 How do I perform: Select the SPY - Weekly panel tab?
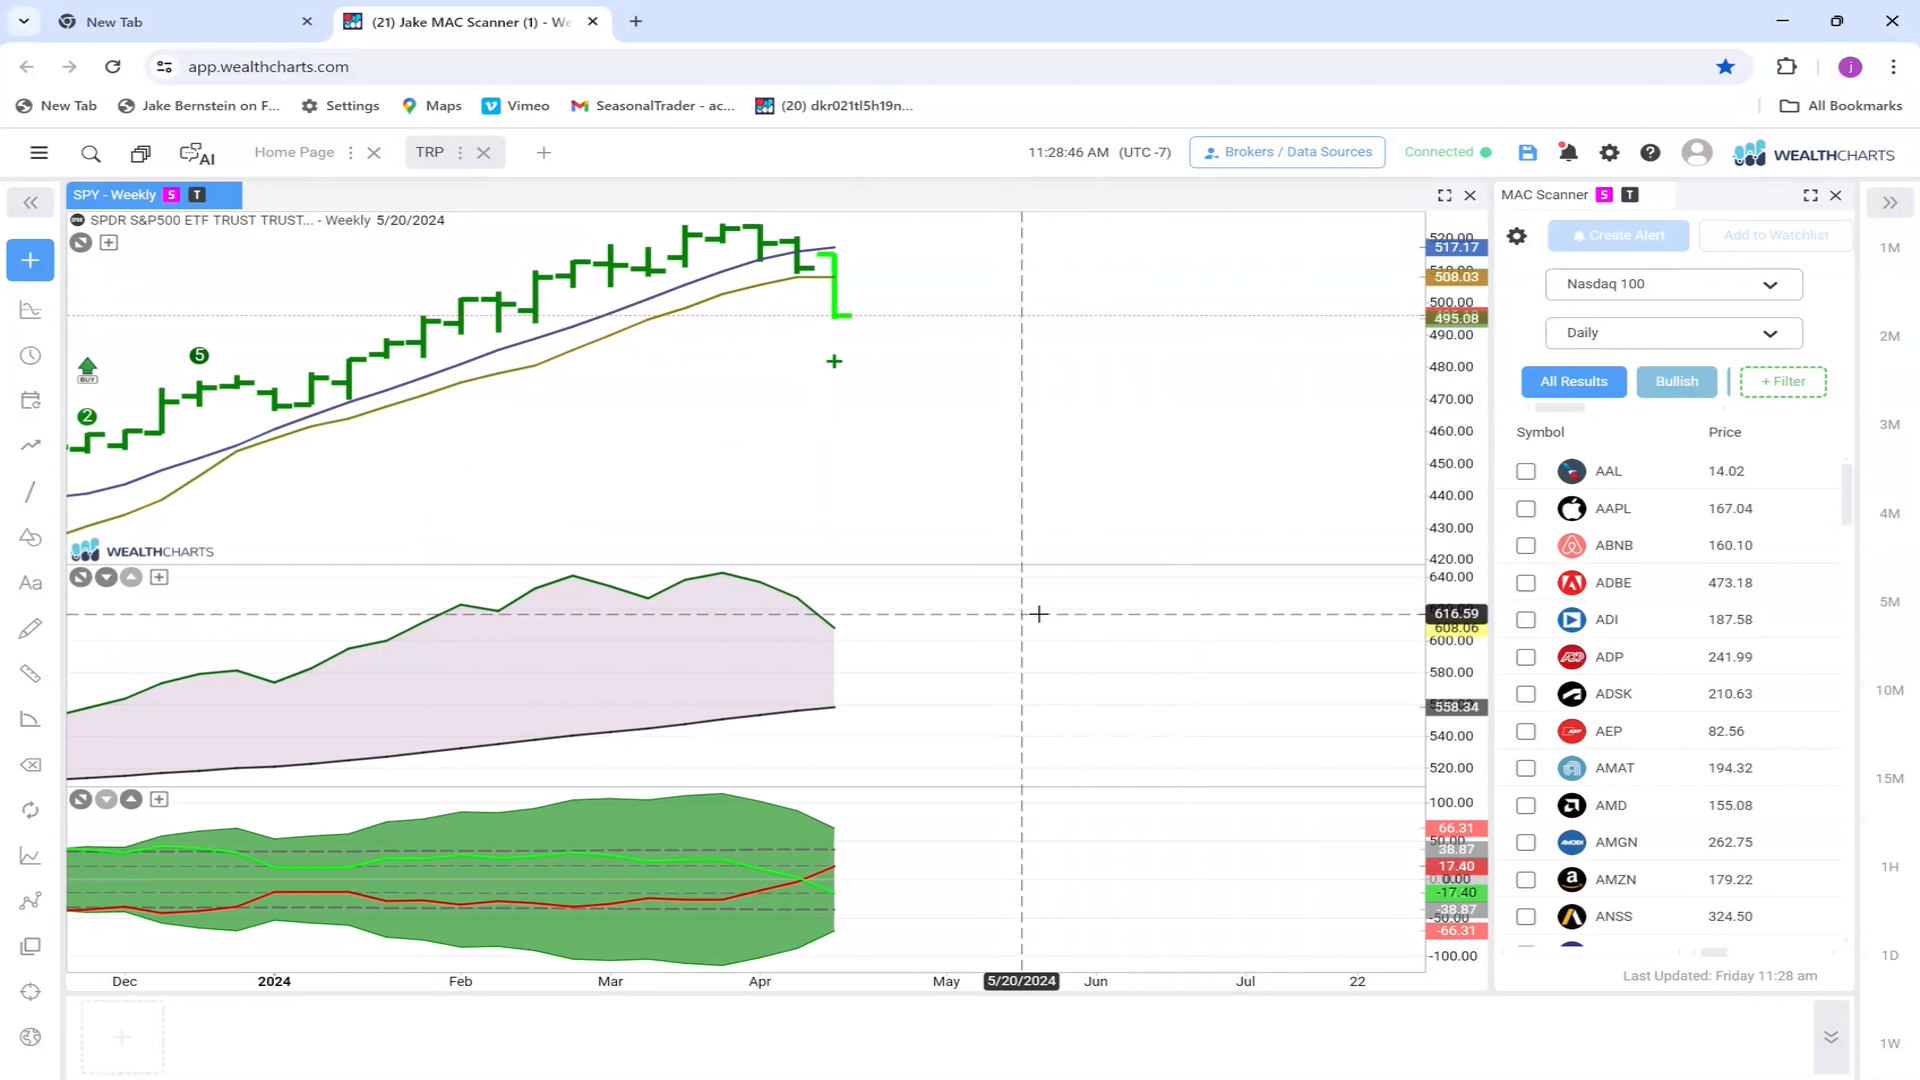click(x=154, y=195)
